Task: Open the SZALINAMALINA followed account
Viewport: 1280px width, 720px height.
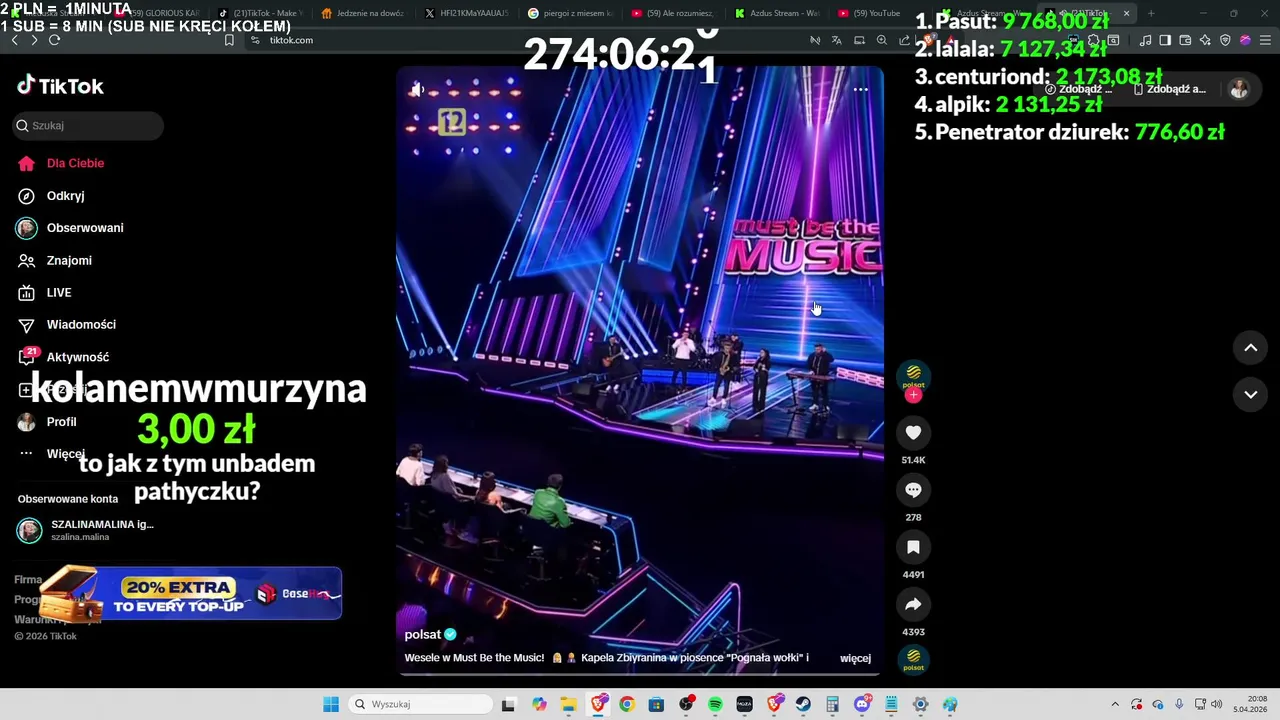Action: pyautogui.click(x=85, y=530)
